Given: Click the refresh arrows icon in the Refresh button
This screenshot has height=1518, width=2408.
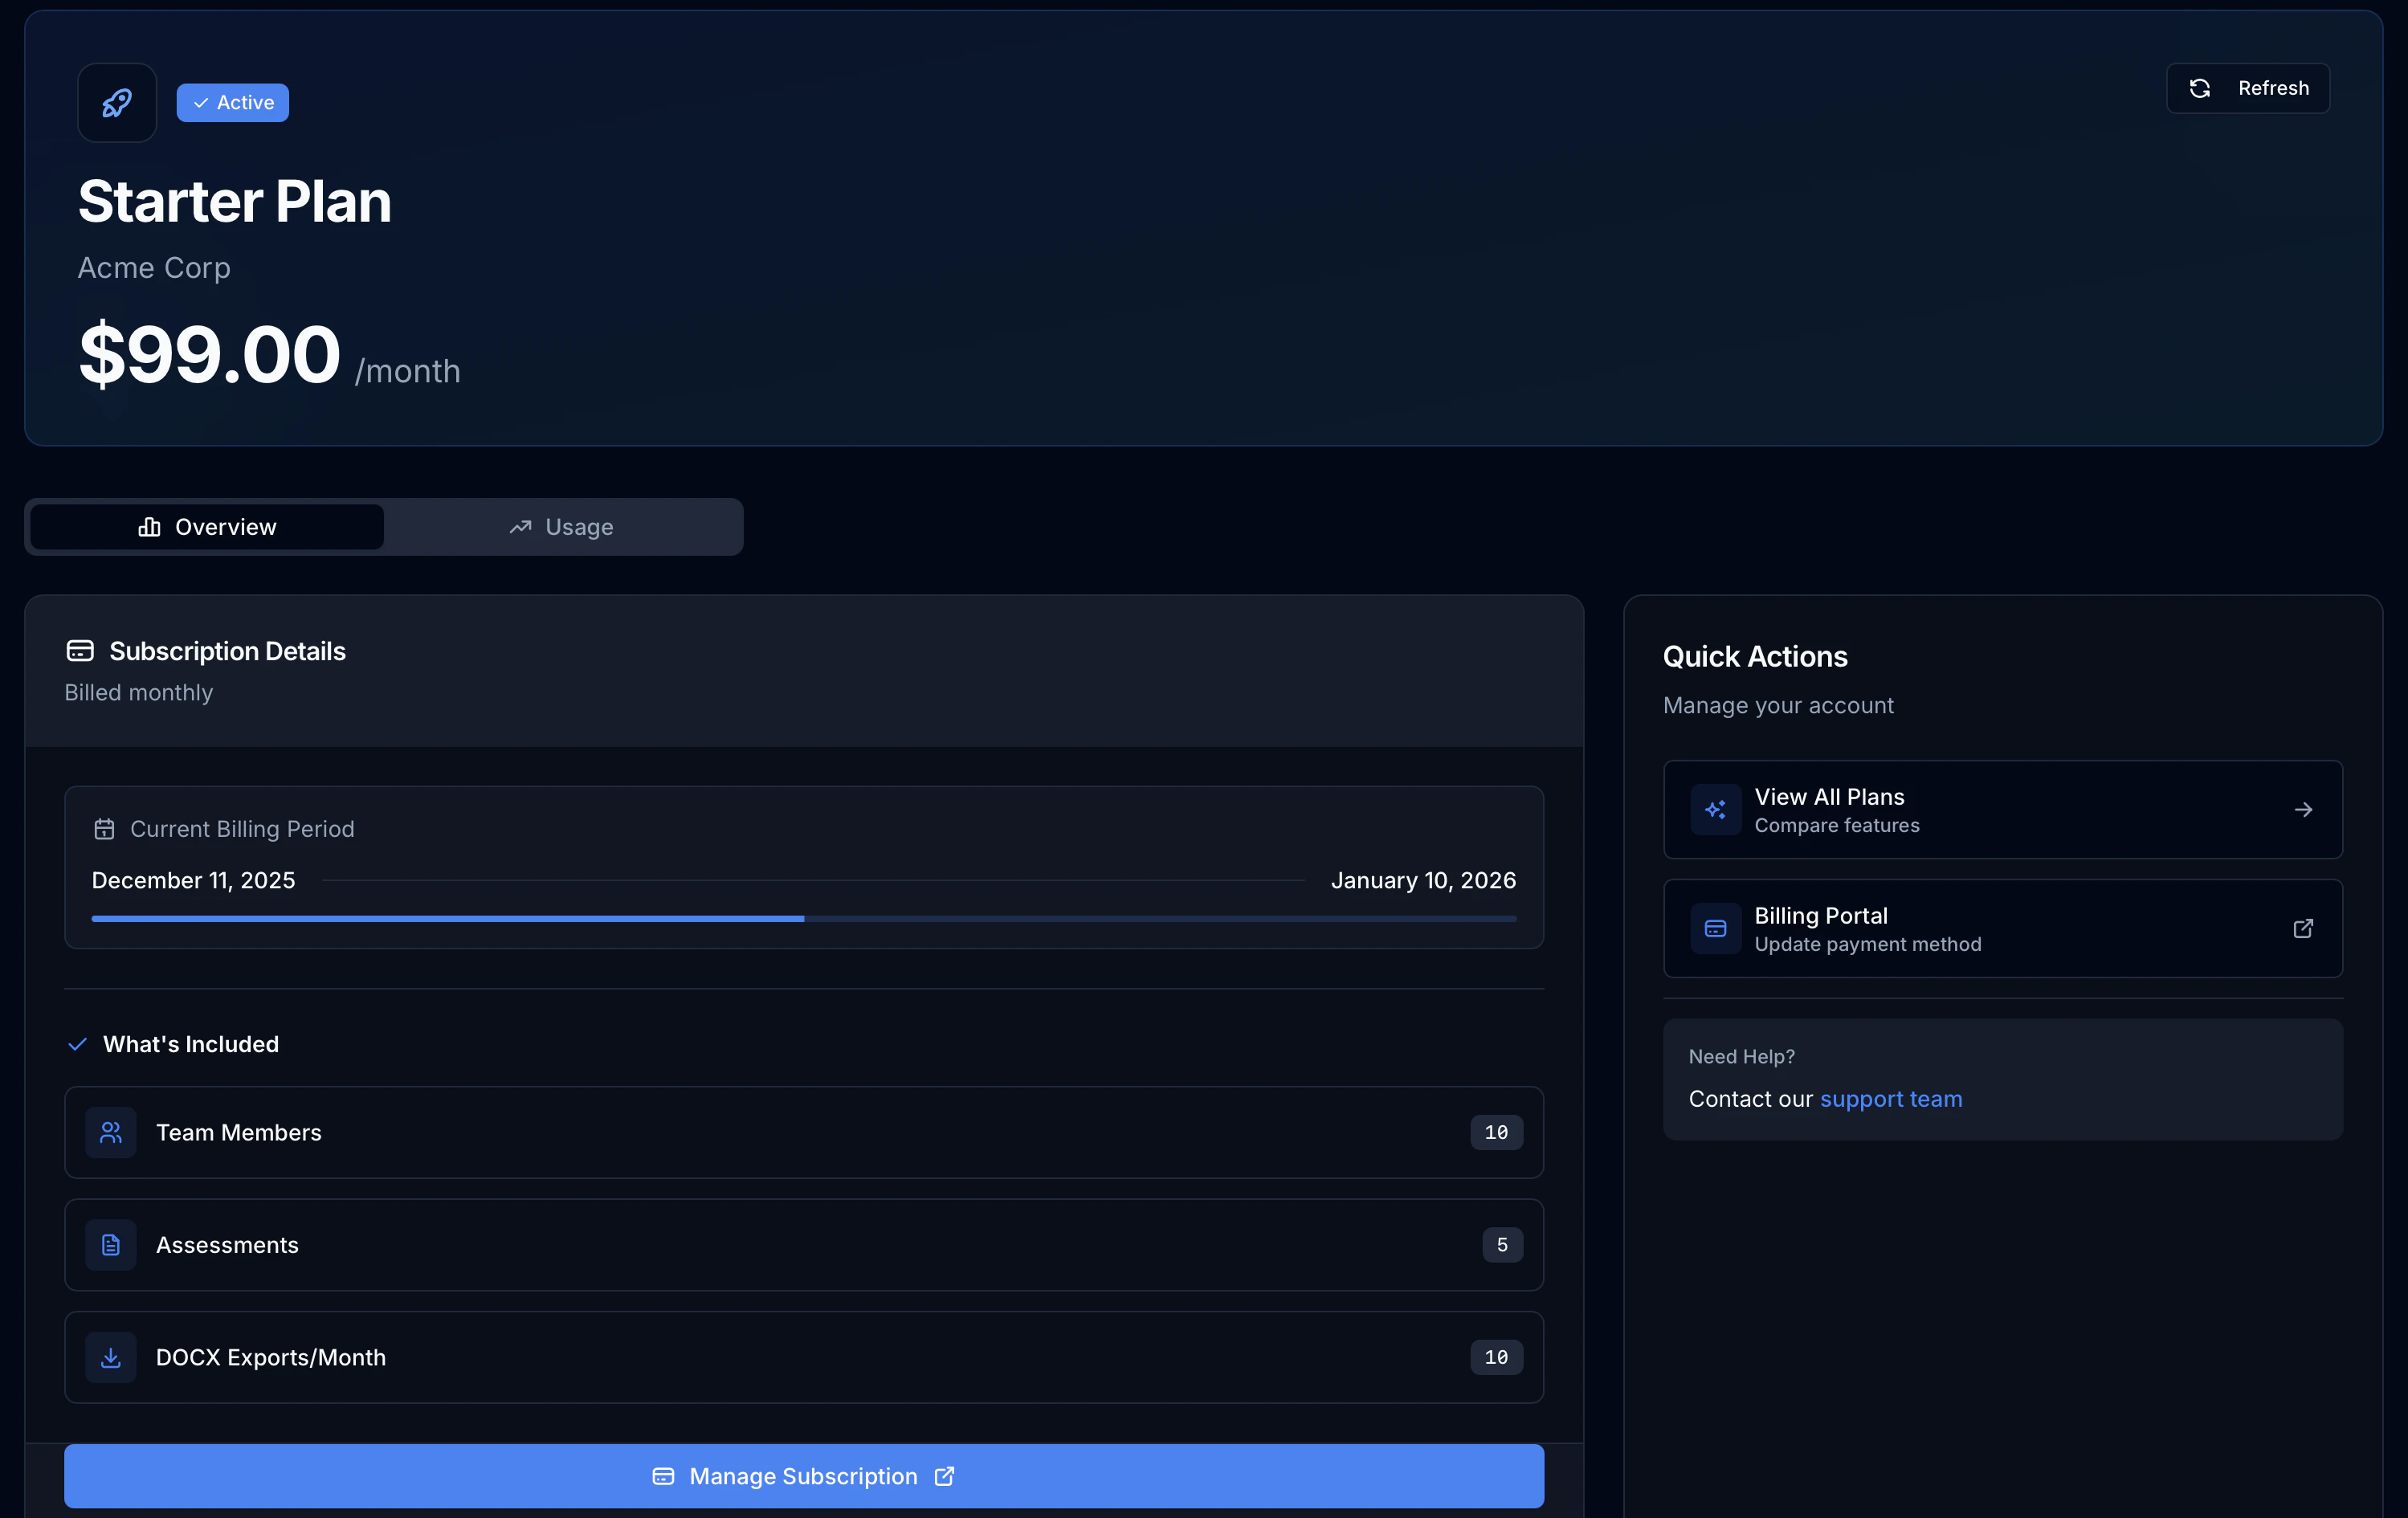Looking at the screenshot, I should pyautogui.click(x=2199, y=88).
